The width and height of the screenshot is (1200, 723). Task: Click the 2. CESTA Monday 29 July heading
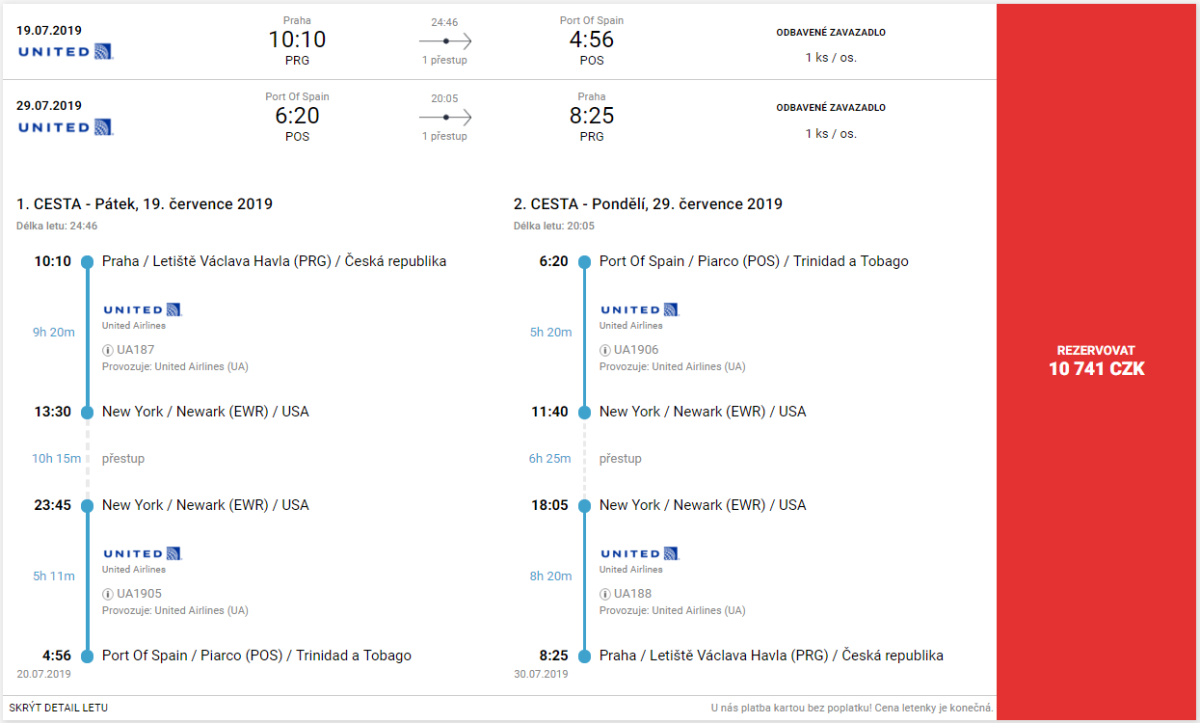[648, 204]
